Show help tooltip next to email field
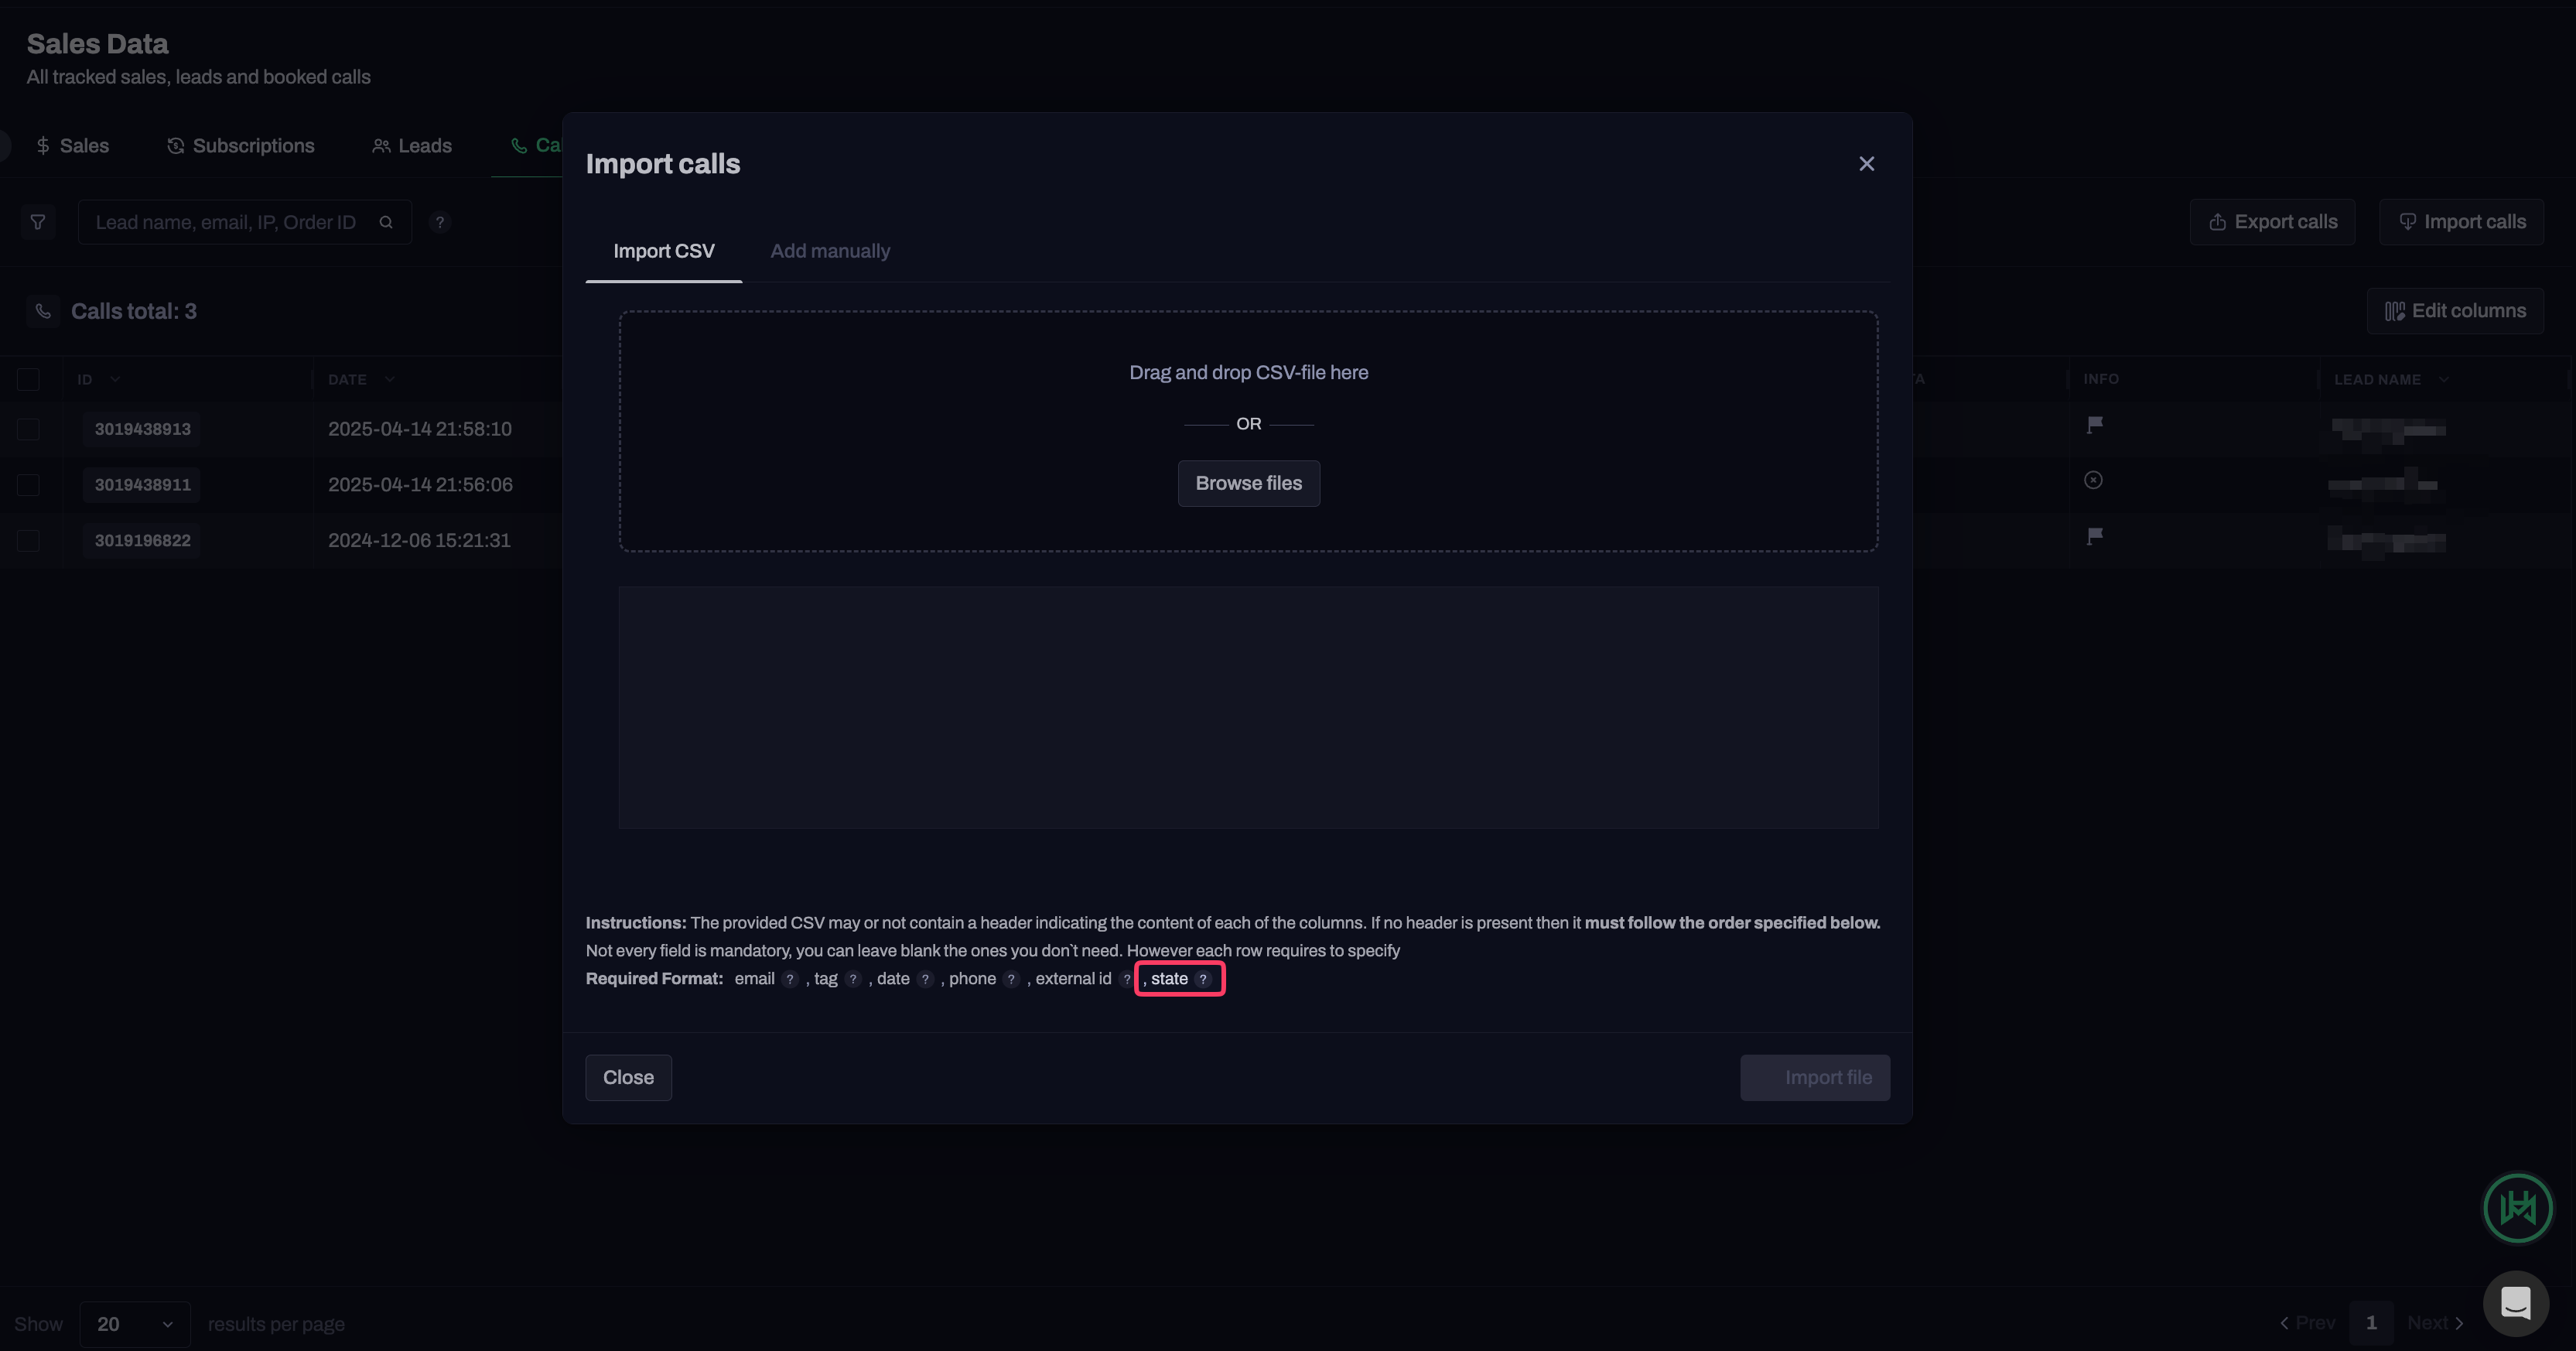 tap(790, 979)
